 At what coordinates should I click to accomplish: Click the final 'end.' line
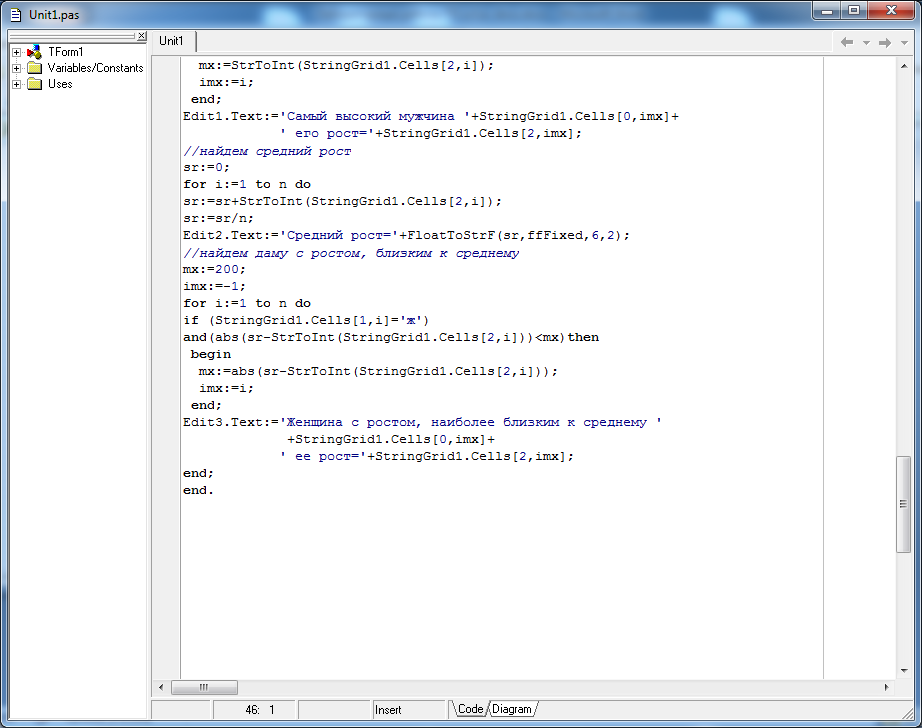[x=198, y=490]
